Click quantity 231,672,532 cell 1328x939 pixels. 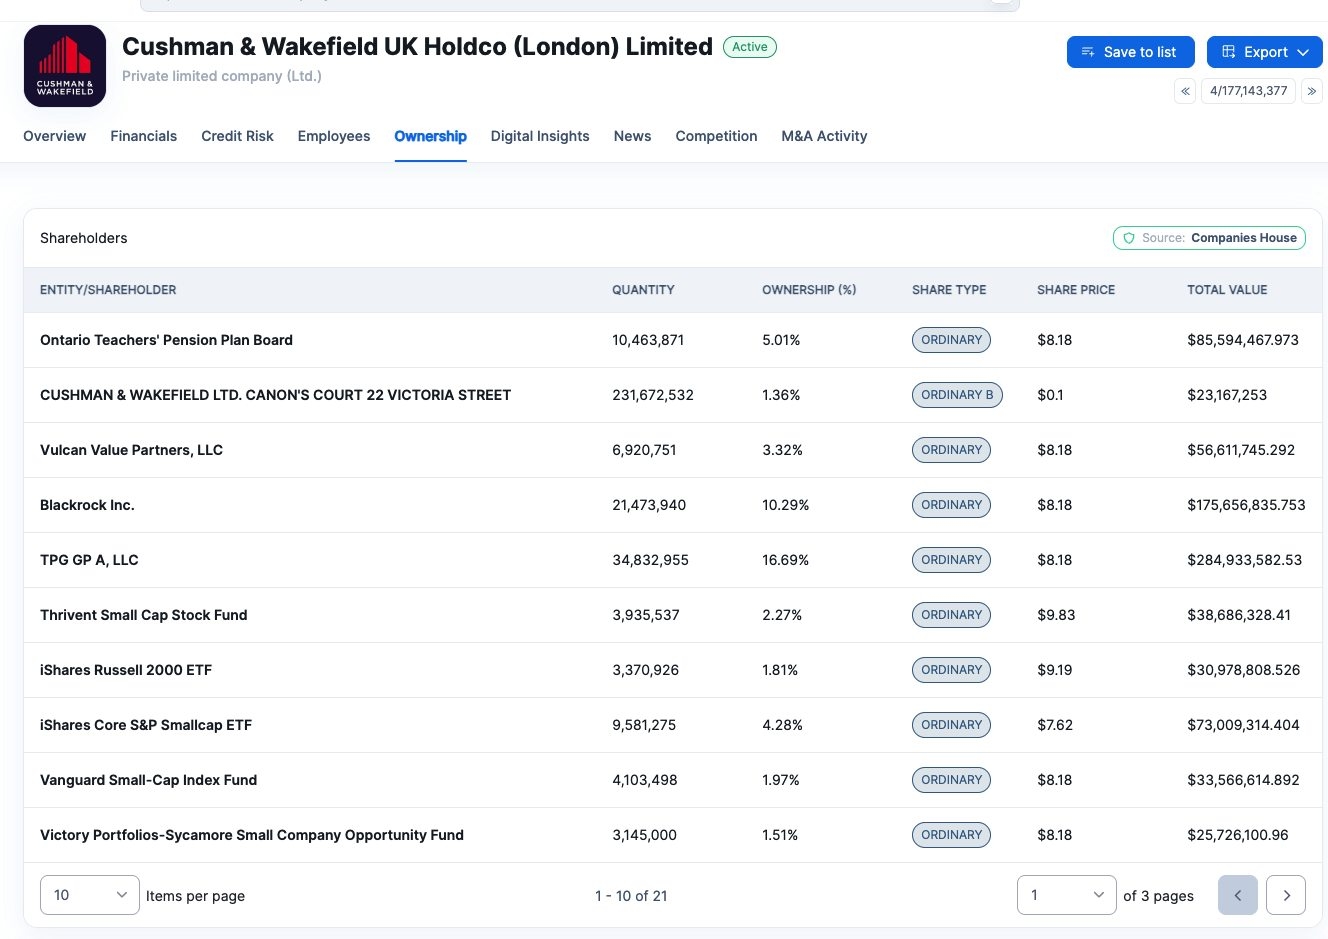tap(653, 395)
